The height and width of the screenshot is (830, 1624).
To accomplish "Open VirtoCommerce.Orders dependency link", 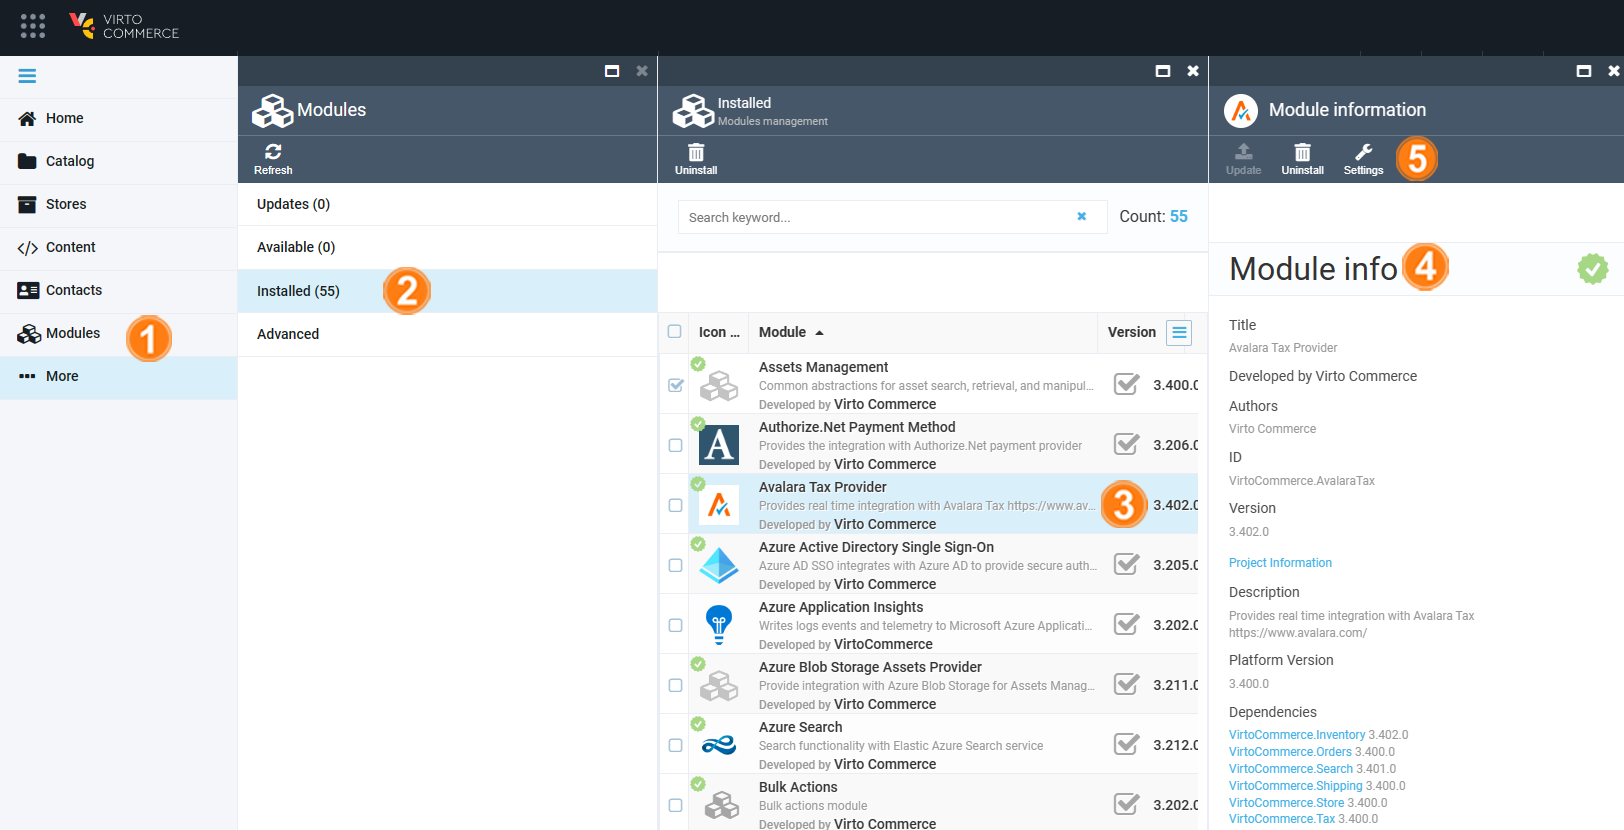I will [1290, 752].
